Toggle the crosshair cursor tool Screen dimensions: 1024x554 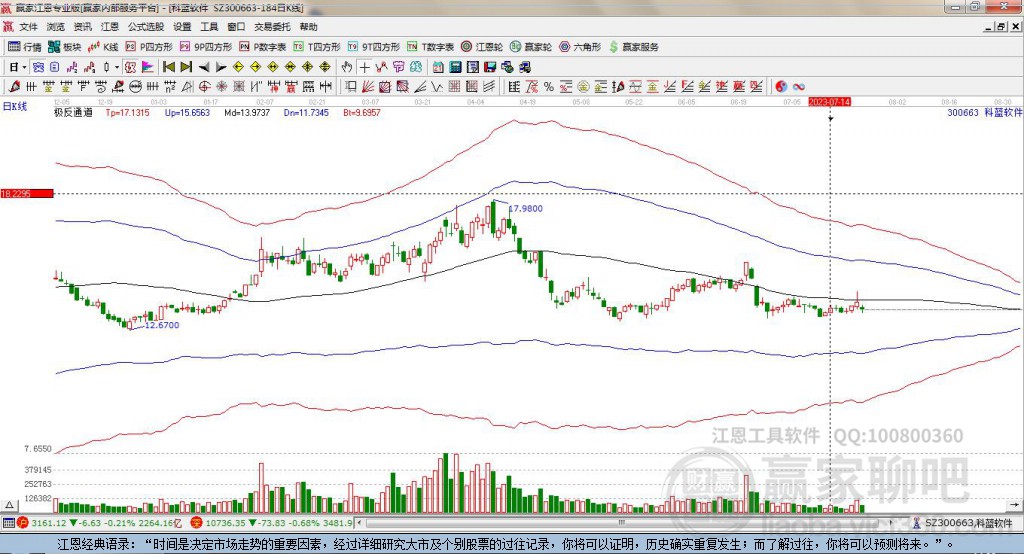click(364, 67)
